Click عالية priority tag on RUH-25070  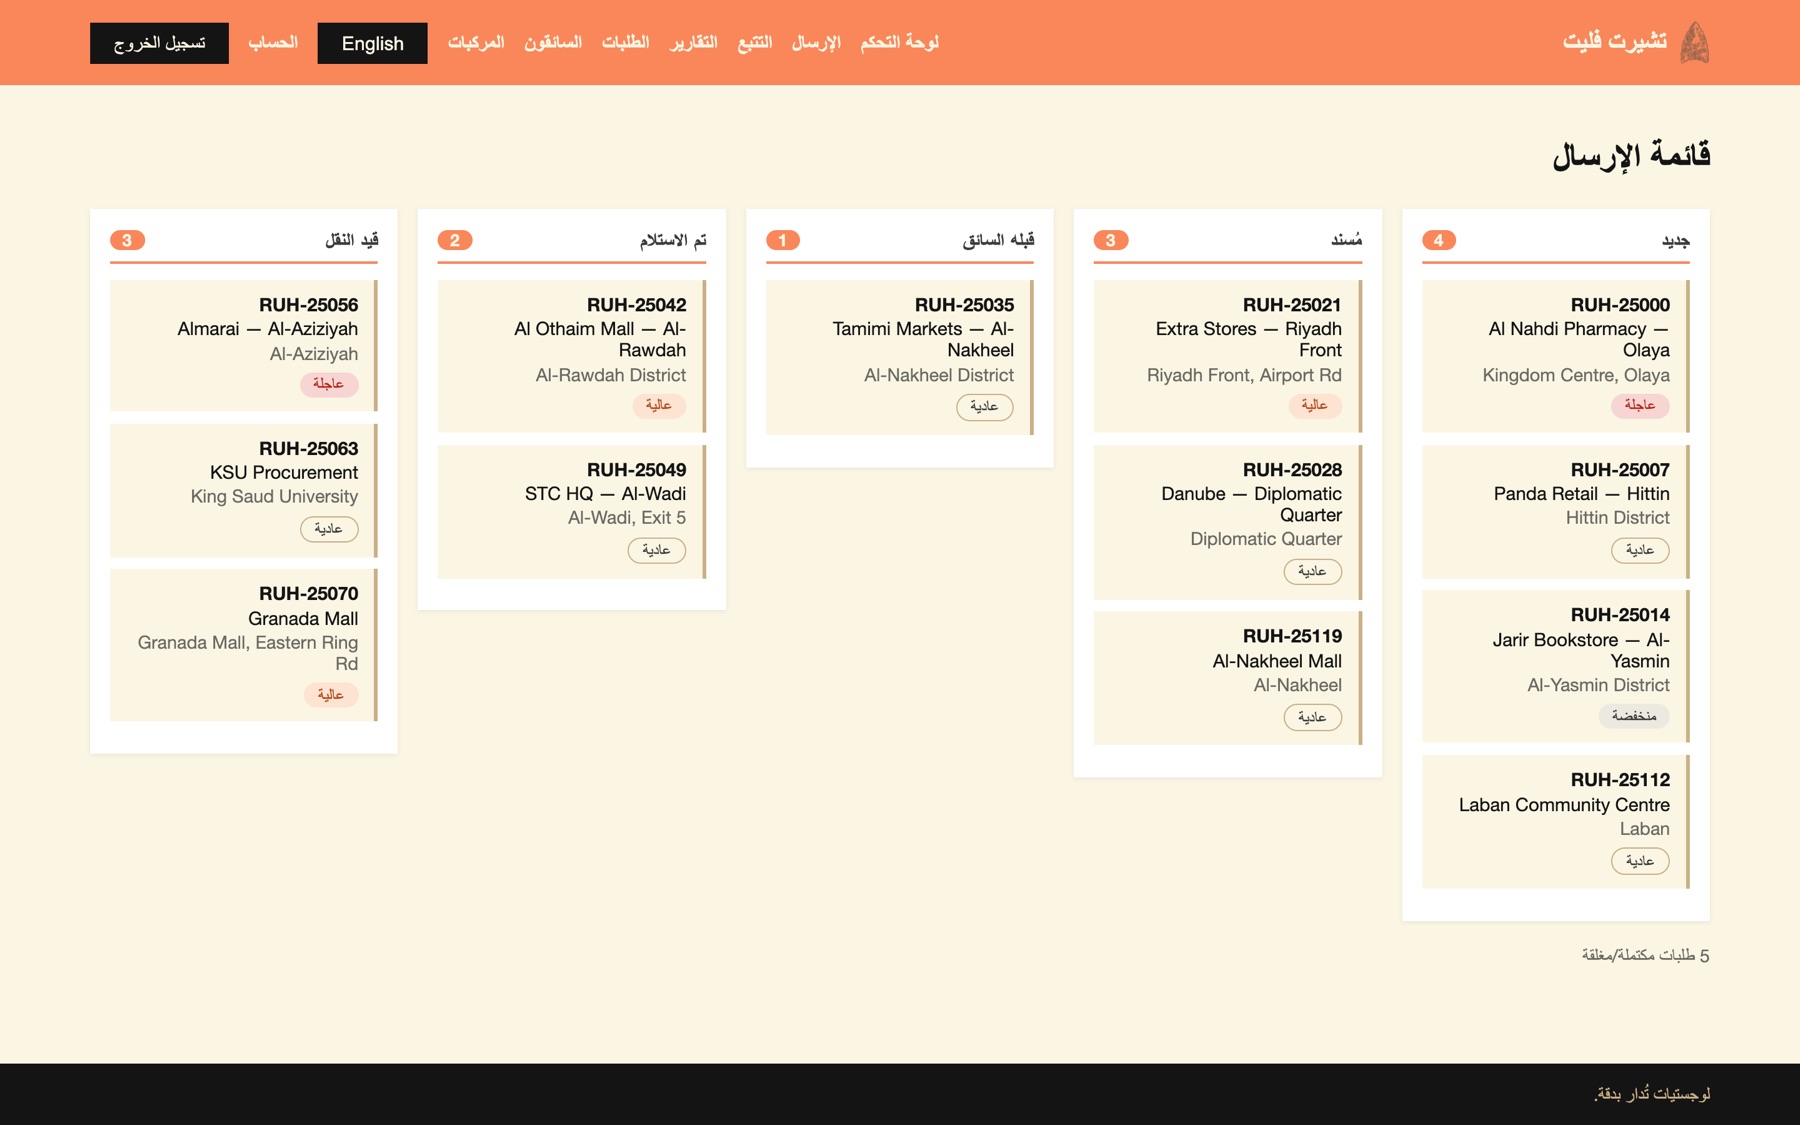[x=331, y=694]
